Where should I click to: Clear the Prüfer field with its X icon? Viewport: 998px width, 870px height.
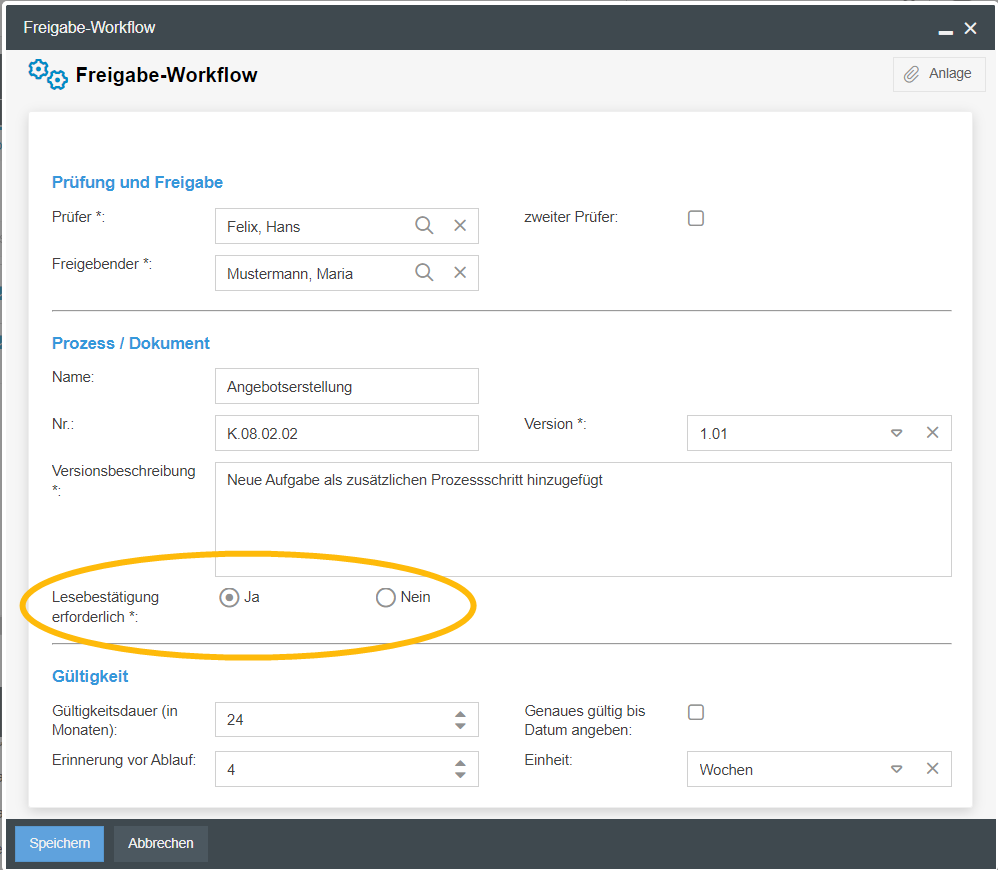[x=460, y=226]
